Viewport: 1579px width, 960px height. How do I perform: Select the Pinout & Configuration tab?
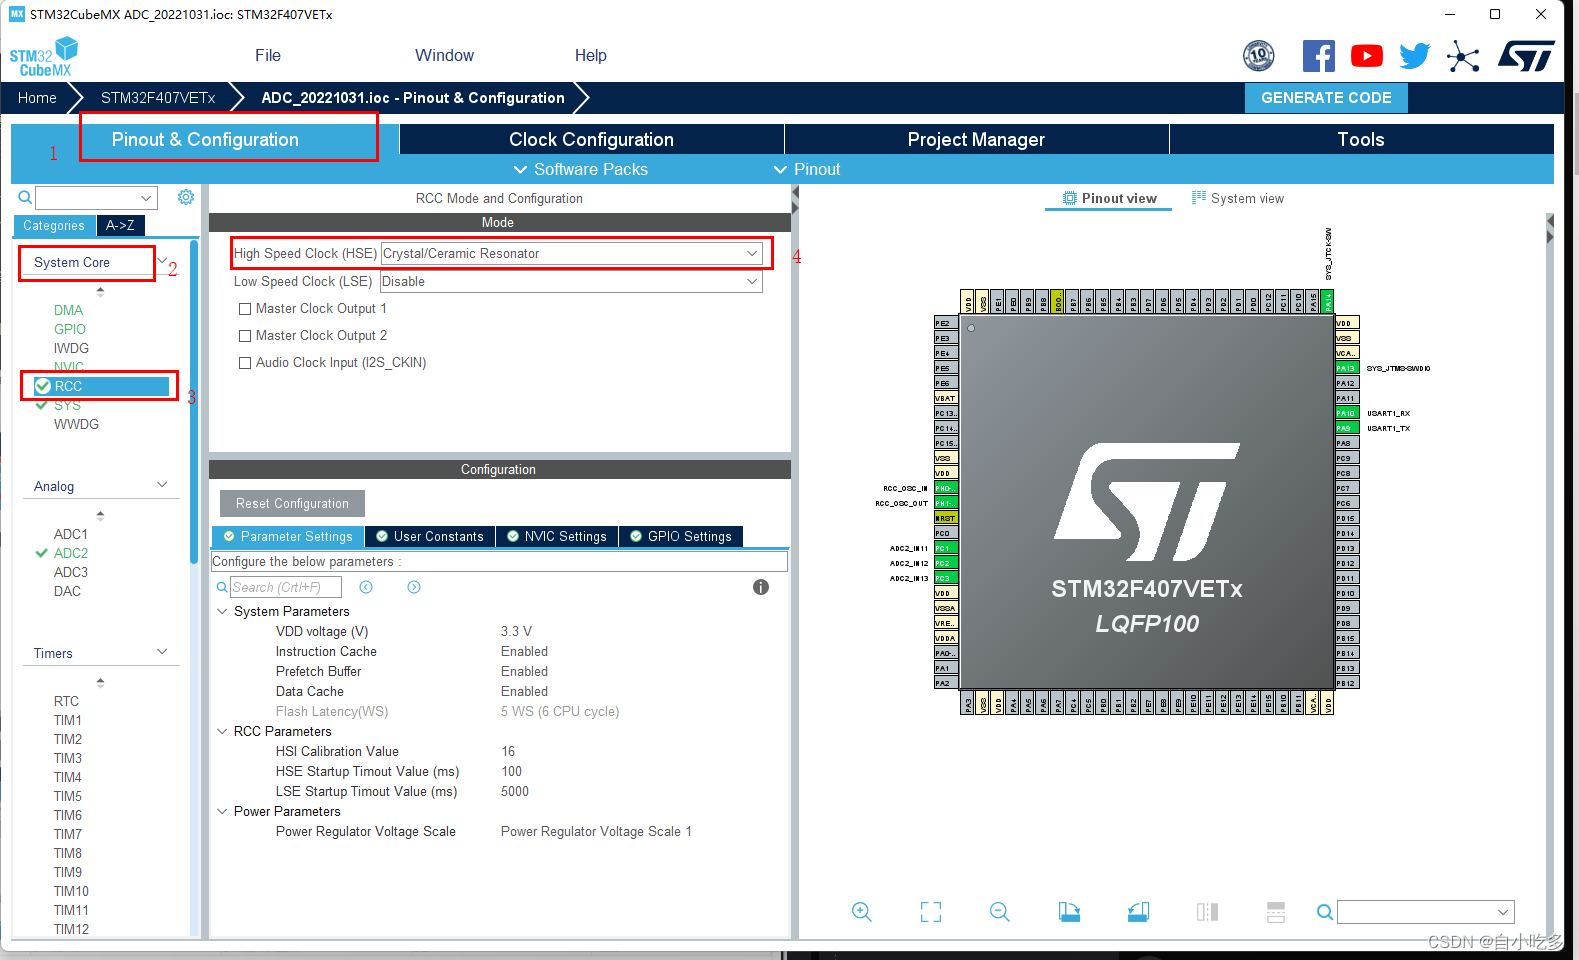tap(205, 139)
